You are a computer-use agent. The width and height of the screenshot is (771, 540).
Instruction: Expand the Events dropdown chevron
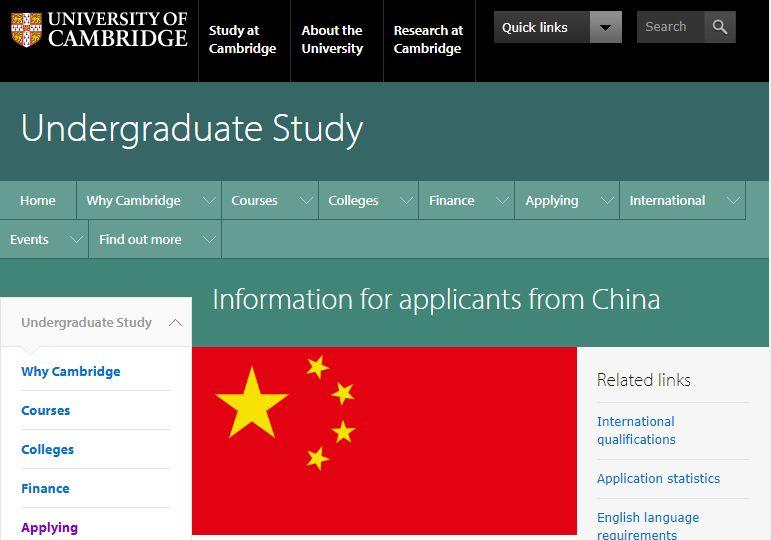[x=76, y=240]
